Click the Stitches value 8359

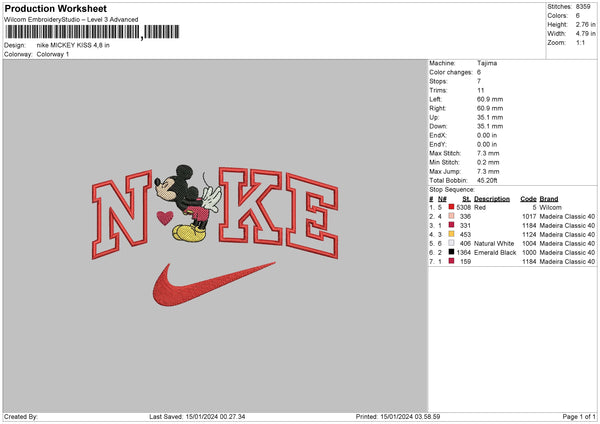pos(583,7)
